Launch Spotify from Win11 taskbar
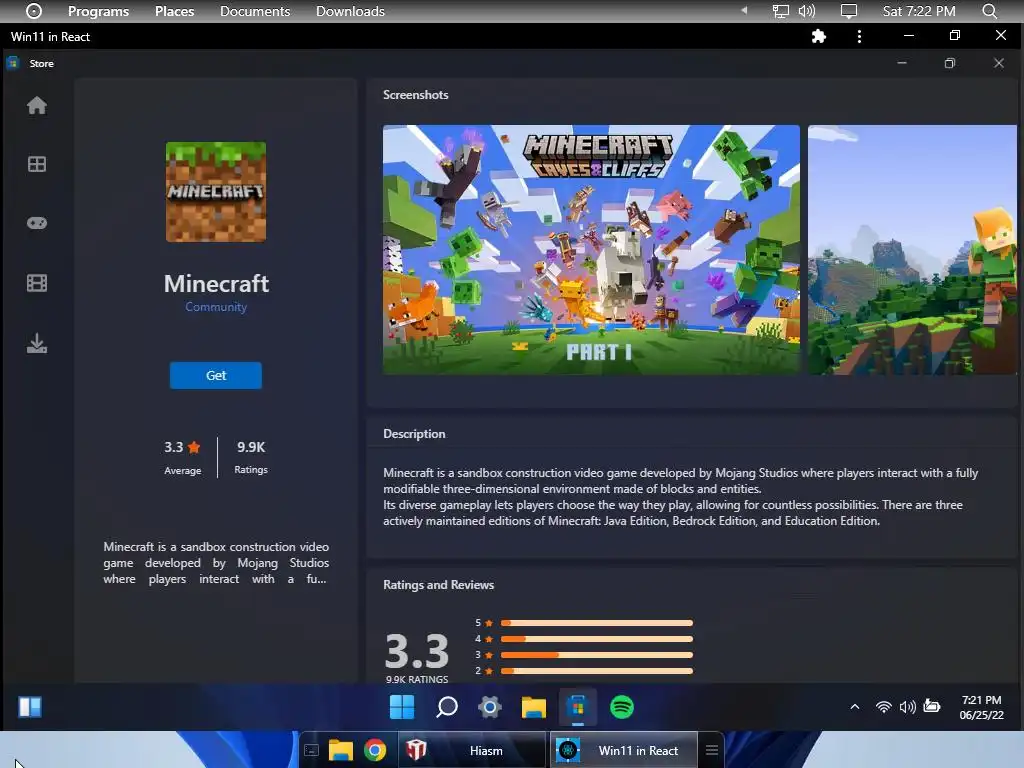The image size is (1024, 768). 622,707
